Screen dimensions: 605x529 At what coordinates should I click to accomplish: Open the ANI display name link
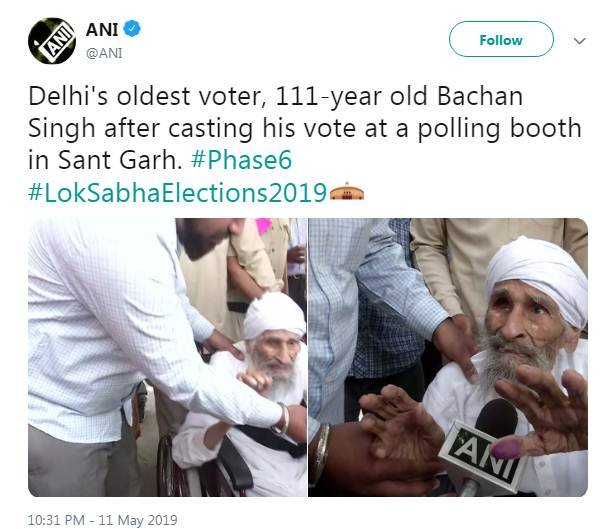[x=100, y=31]
